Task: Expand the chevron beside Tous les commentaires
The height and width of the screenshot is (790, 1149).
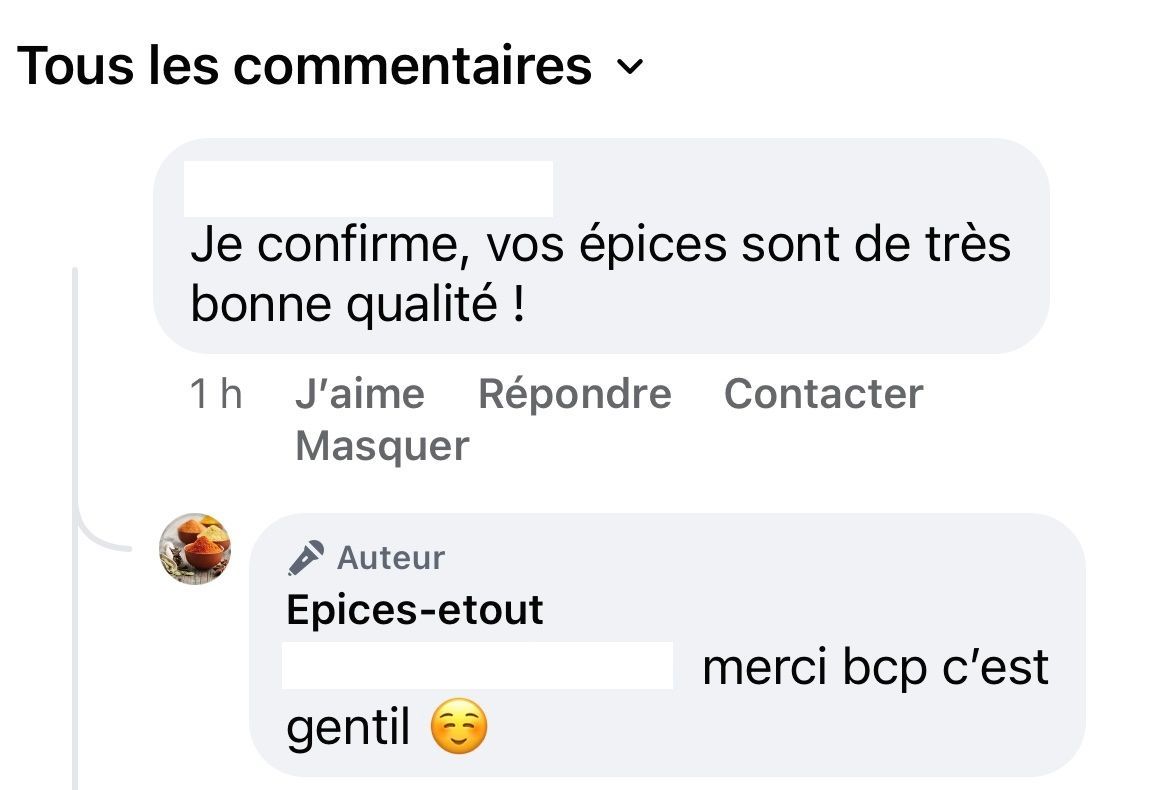Action: [630, 67]
